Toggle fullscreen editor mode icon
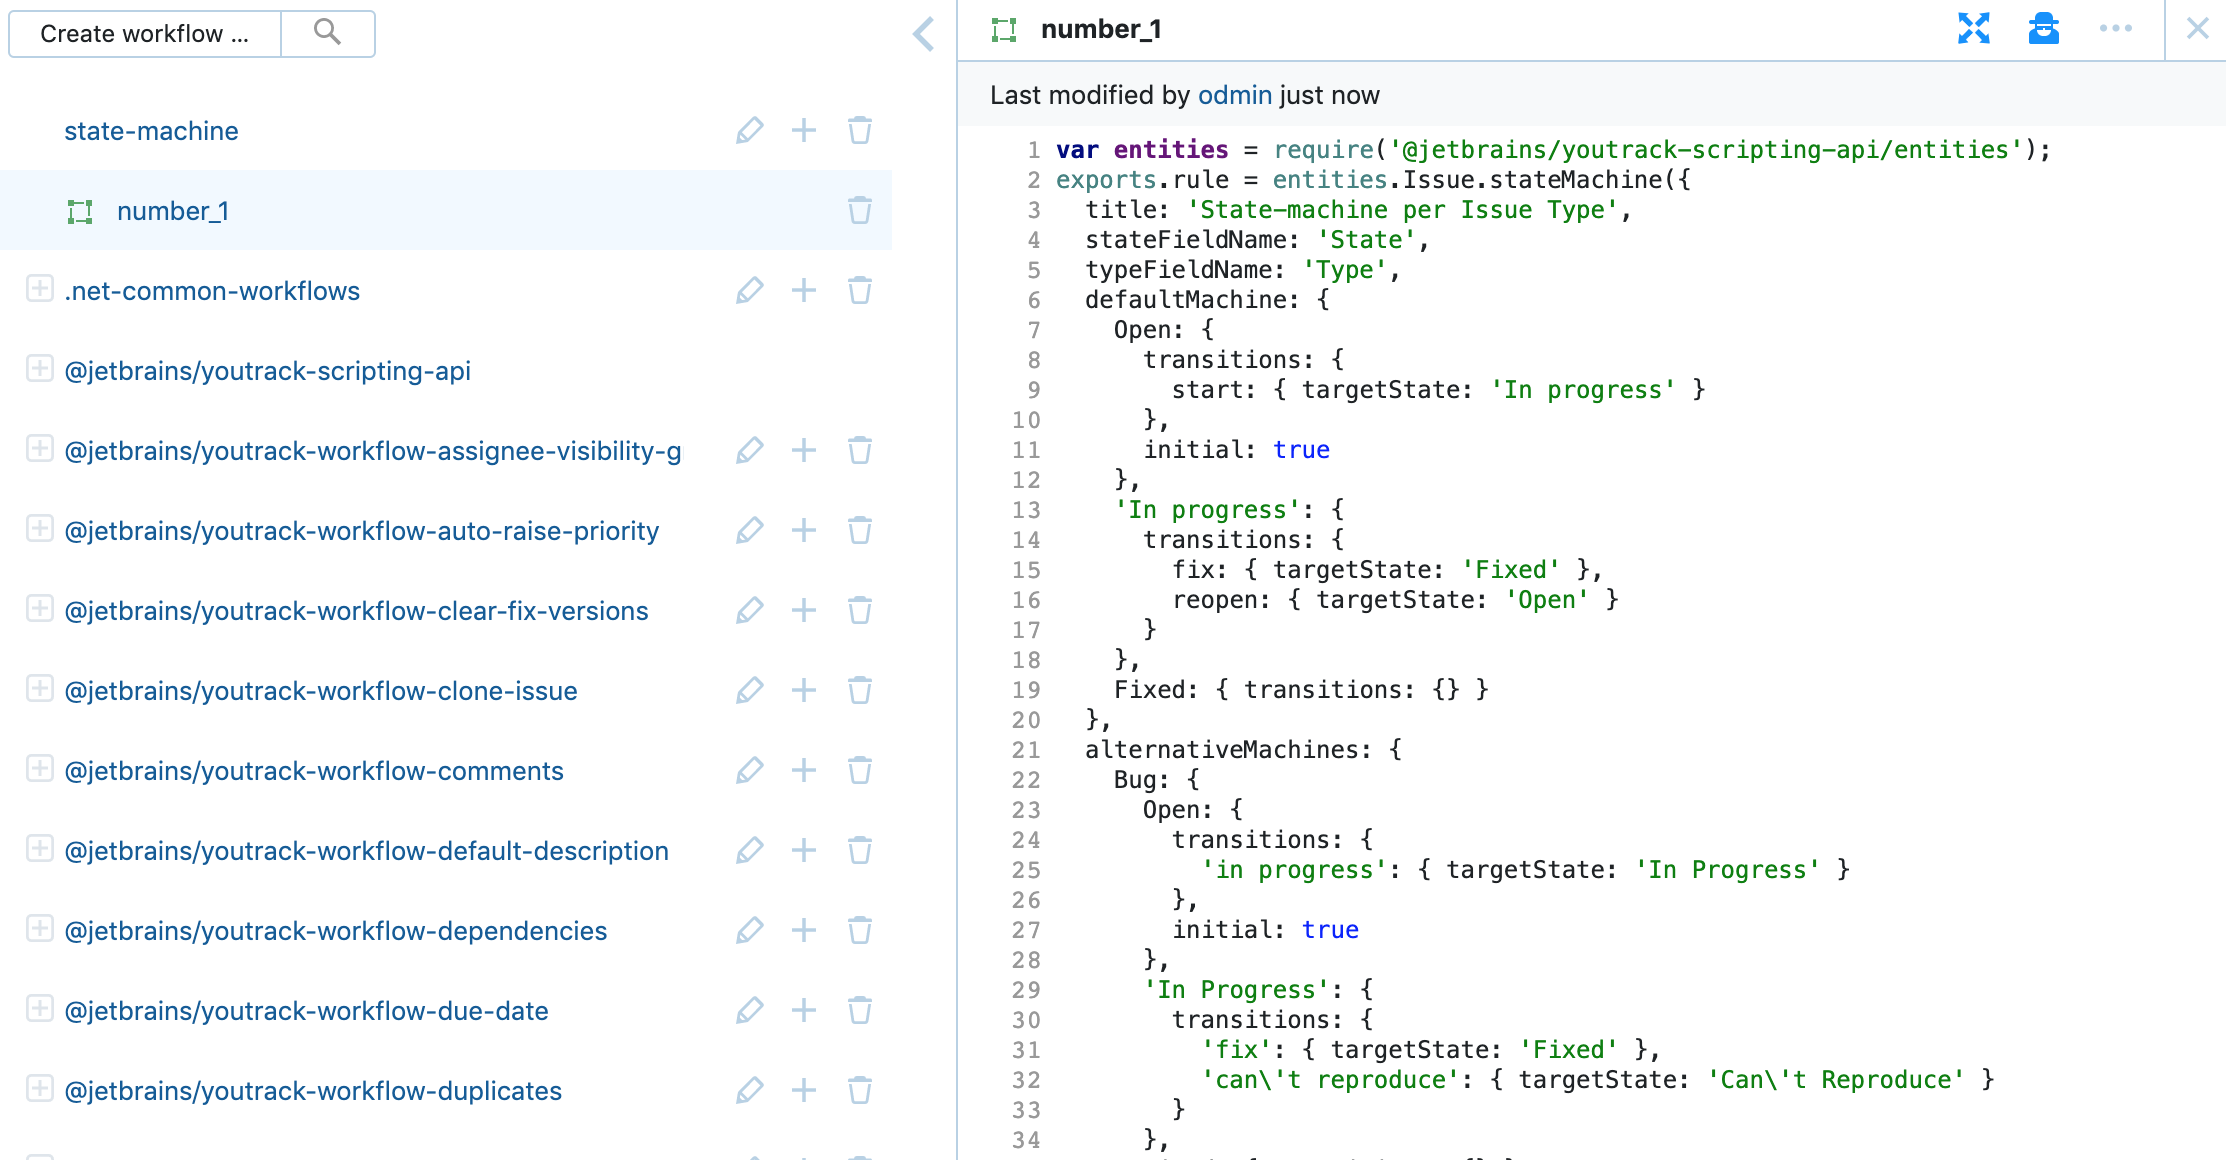The height and width of the screenshot is (1160, 2226). 1973,29
